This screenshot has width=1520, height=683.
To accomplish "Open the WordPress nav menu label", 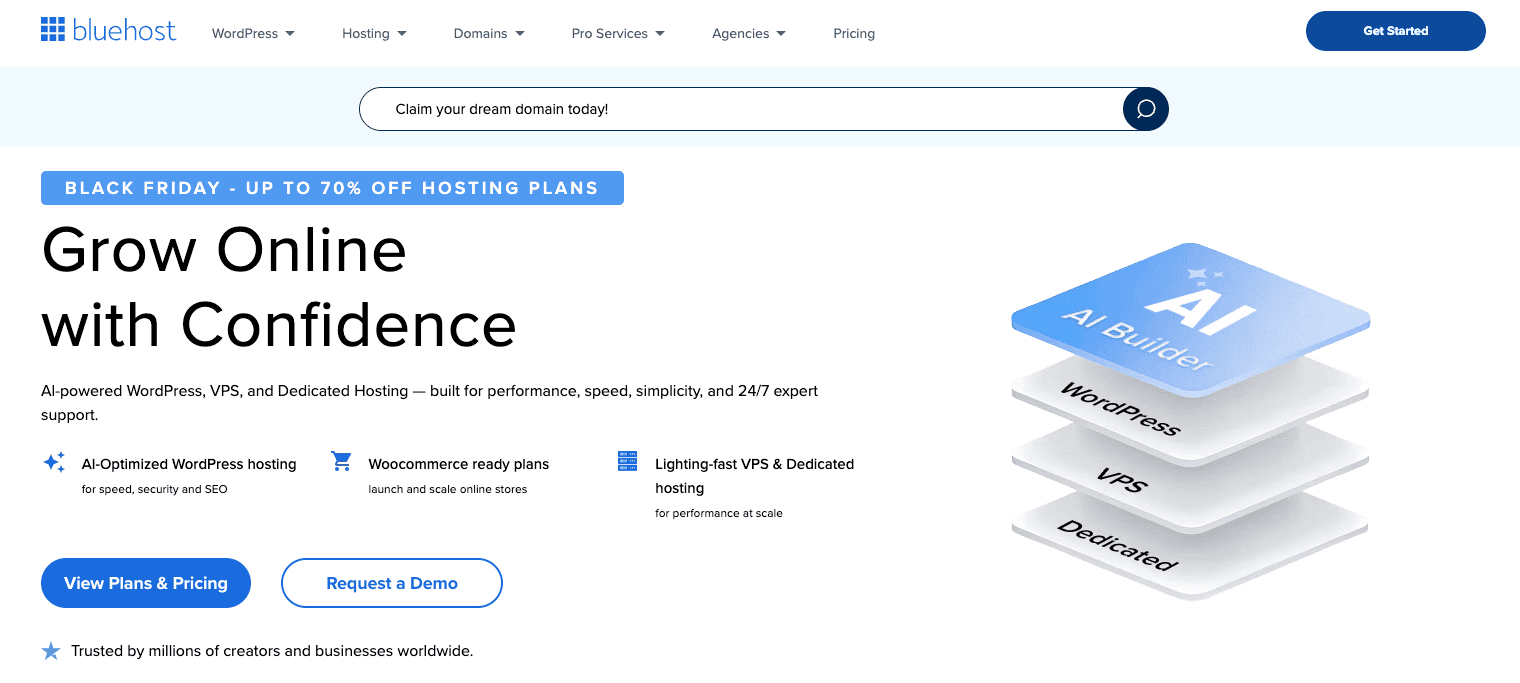I will tap(245, 34).
